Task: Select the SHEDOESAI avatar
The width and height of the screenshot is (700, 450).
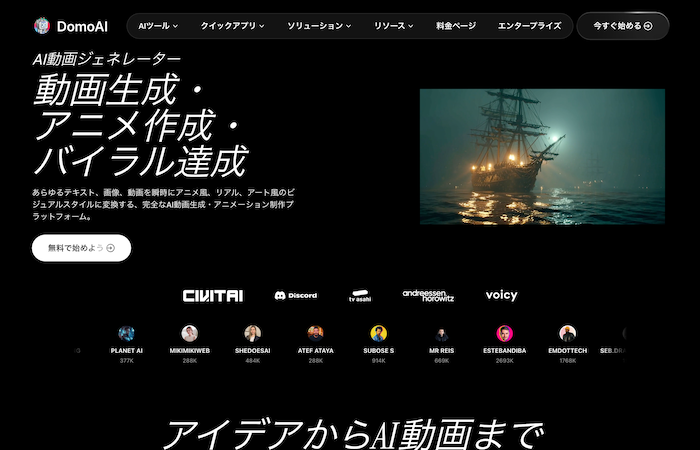Action: coord(253,334)
